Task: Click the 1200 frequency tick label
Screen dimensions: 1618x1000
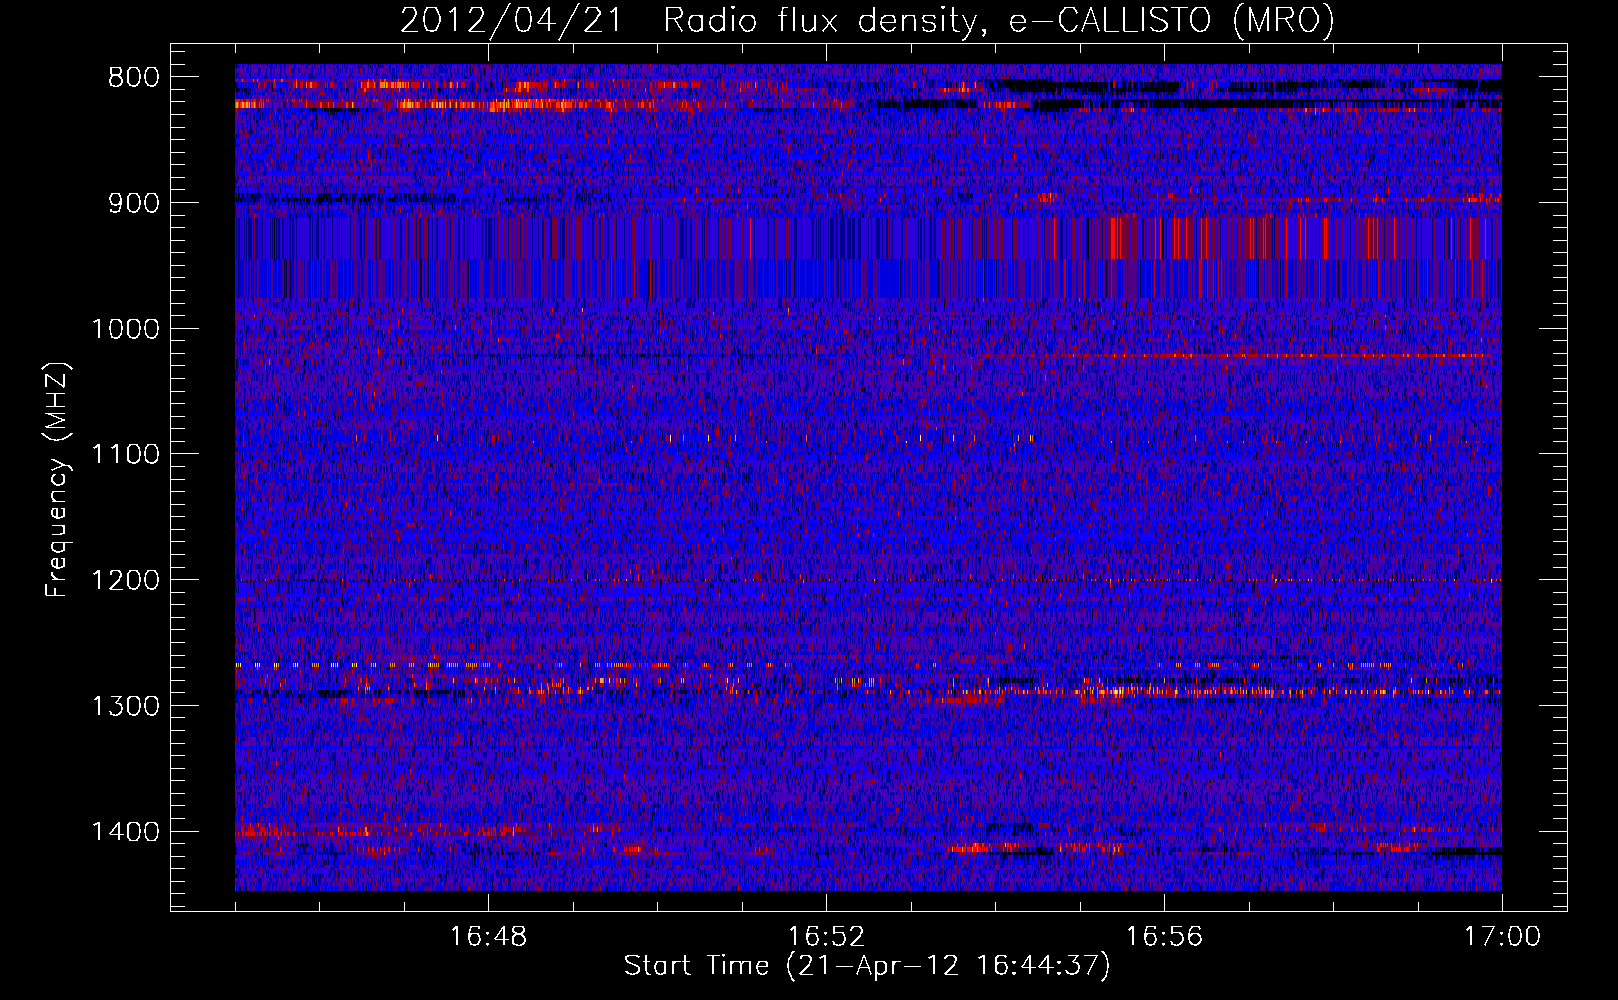Action: [125, 581]
